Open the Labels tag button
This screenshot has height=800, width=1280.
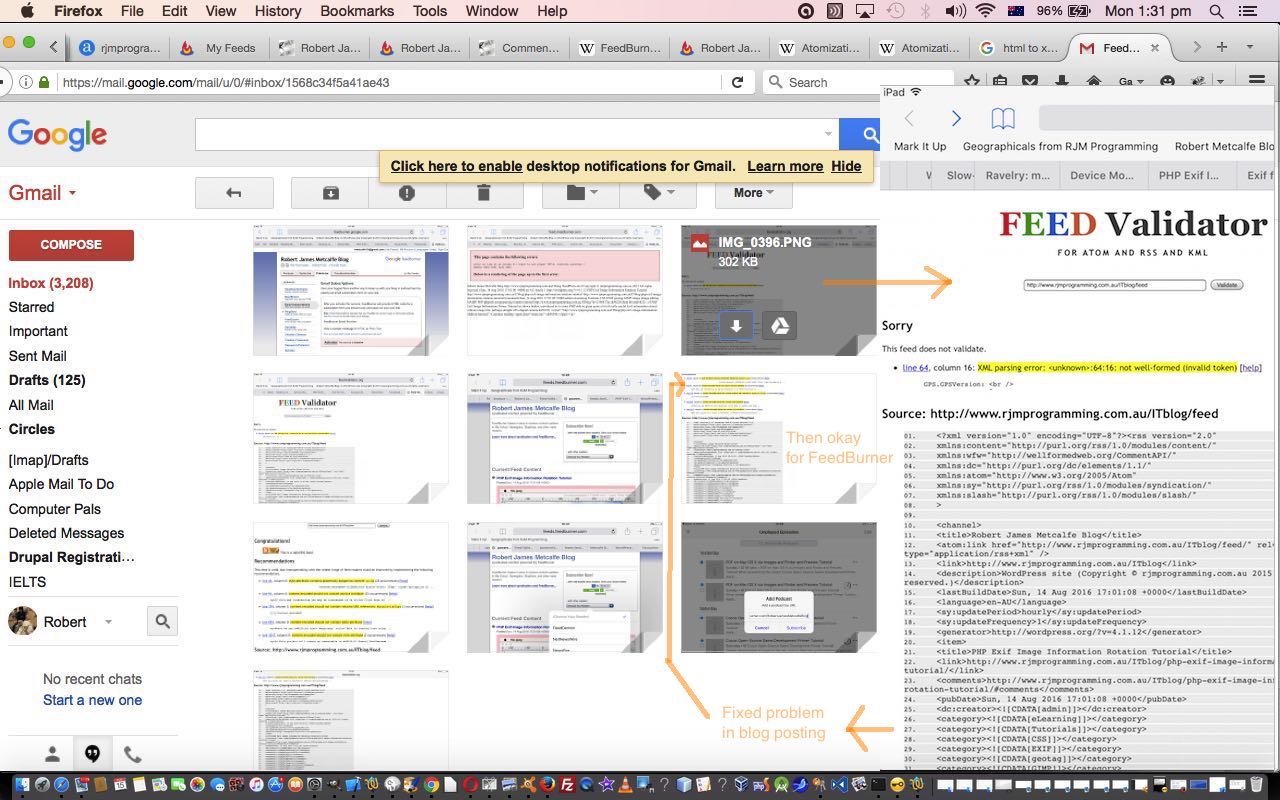tap(659, 193)
